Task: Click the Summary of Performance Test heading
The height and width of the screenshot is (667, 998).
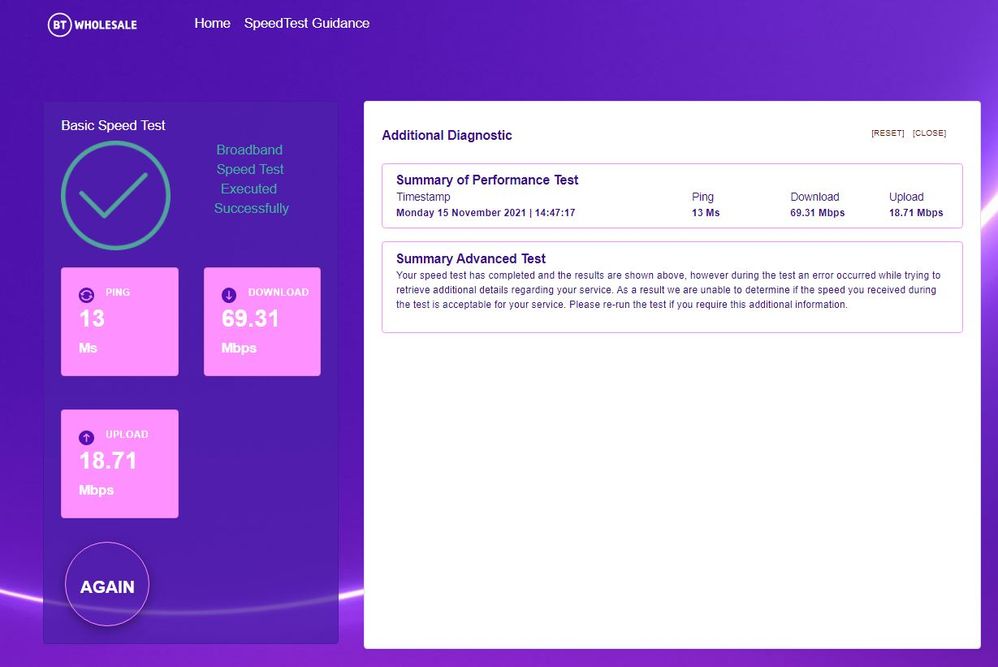Action: [x=487, y=180]
